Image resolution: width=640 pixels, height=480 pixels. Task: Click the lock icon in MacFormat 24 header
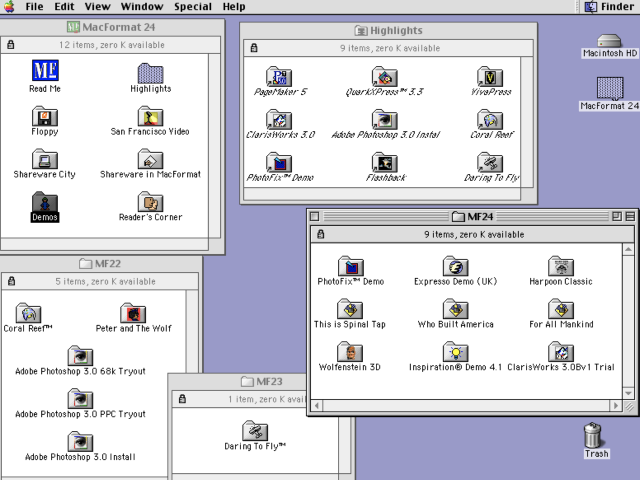coord(11,44)
